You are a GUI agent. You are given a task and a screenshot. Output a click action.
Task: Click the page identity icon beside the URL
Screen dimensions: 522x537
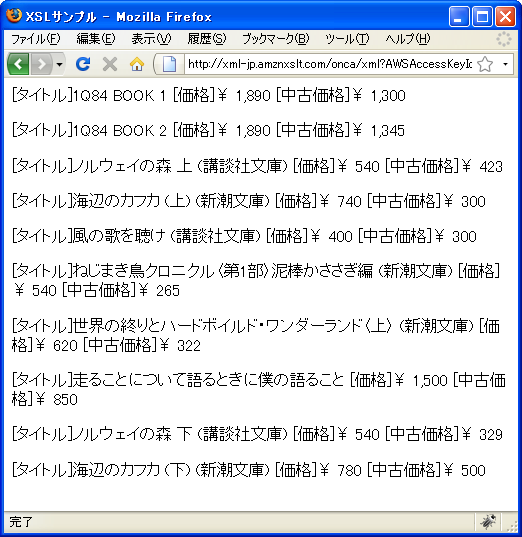pyautogui.click(x=169, y=64)
